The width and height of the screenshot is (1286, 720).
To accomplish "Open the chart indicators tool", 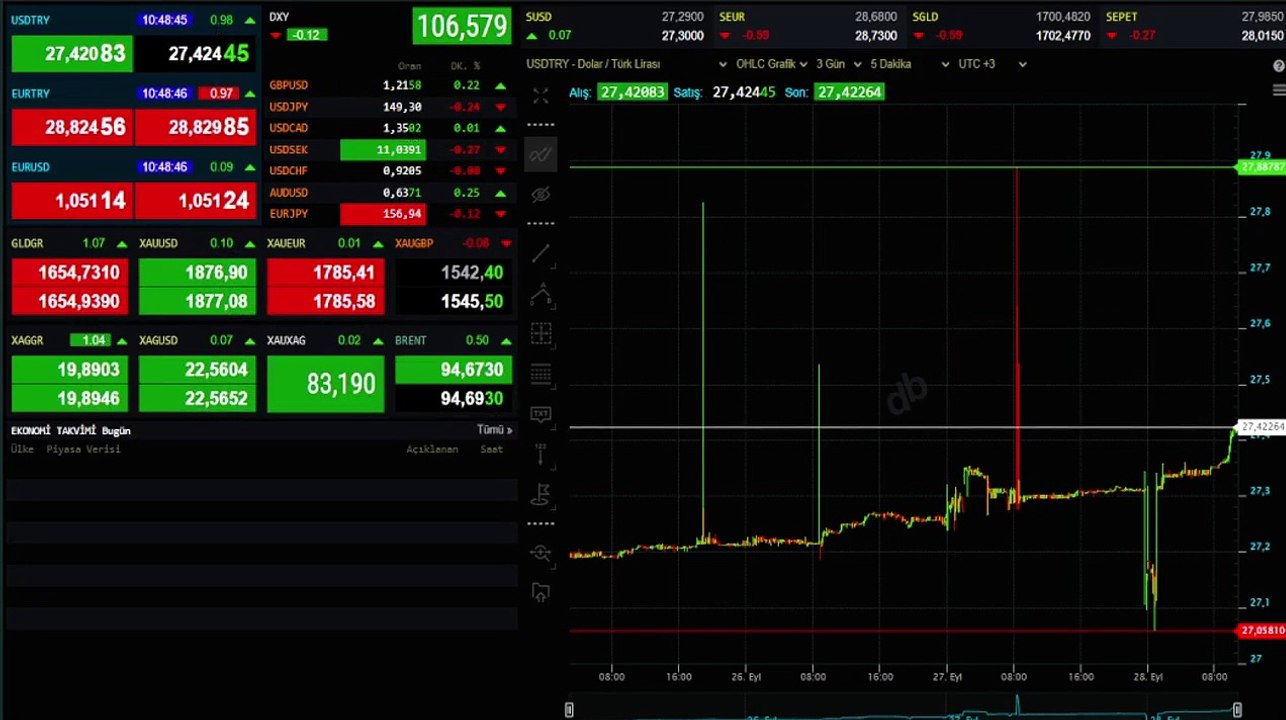I will pyautogui.click(x=541, y=154).
